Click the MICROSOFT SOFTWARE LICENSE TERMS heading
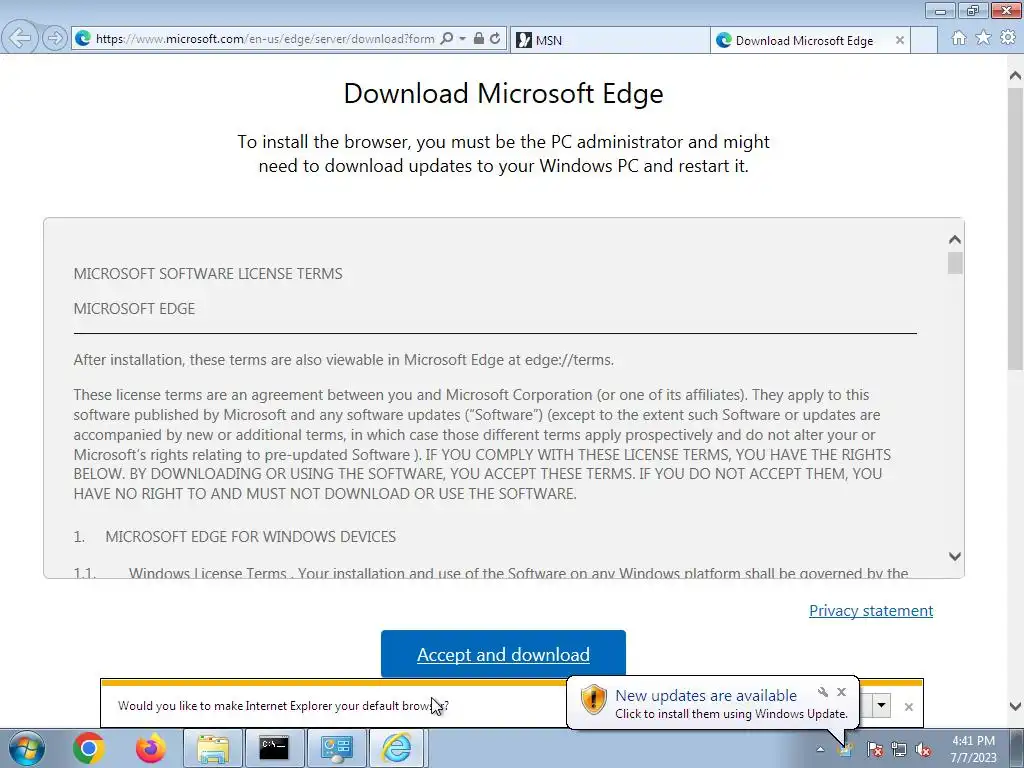Viewport: 1024px width, 768px height. pos(208,274)
